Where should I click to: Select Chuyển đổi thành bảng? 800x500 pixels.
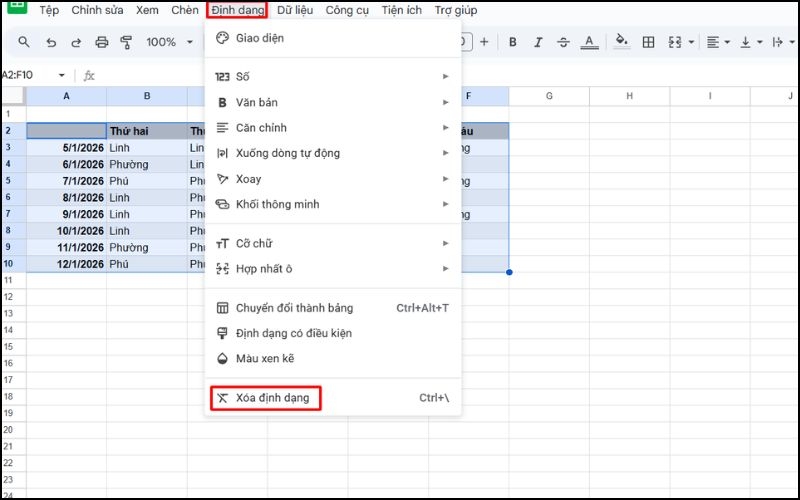(x=333, y=308)
